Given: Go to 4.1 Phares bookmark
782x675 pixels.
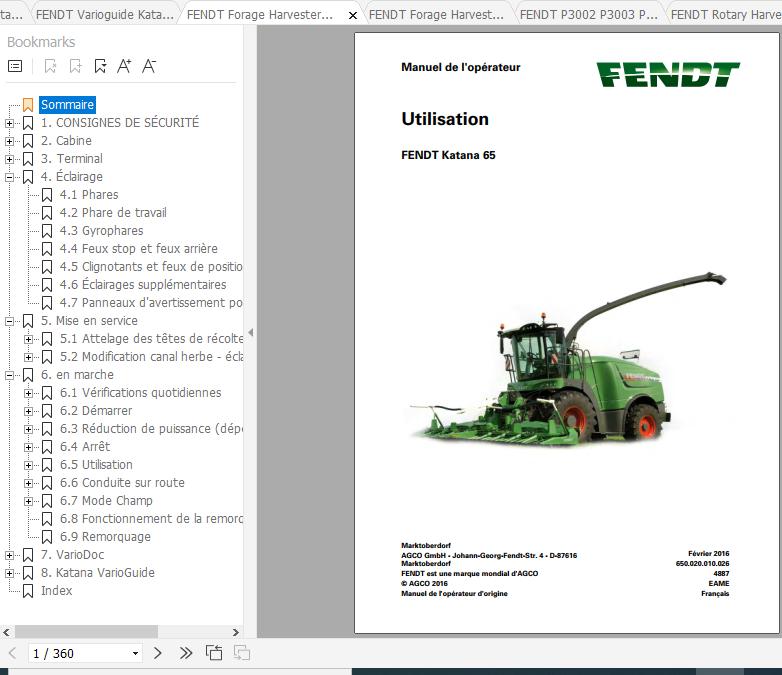Looking at the screenshot, I should (x=89, y=195).
